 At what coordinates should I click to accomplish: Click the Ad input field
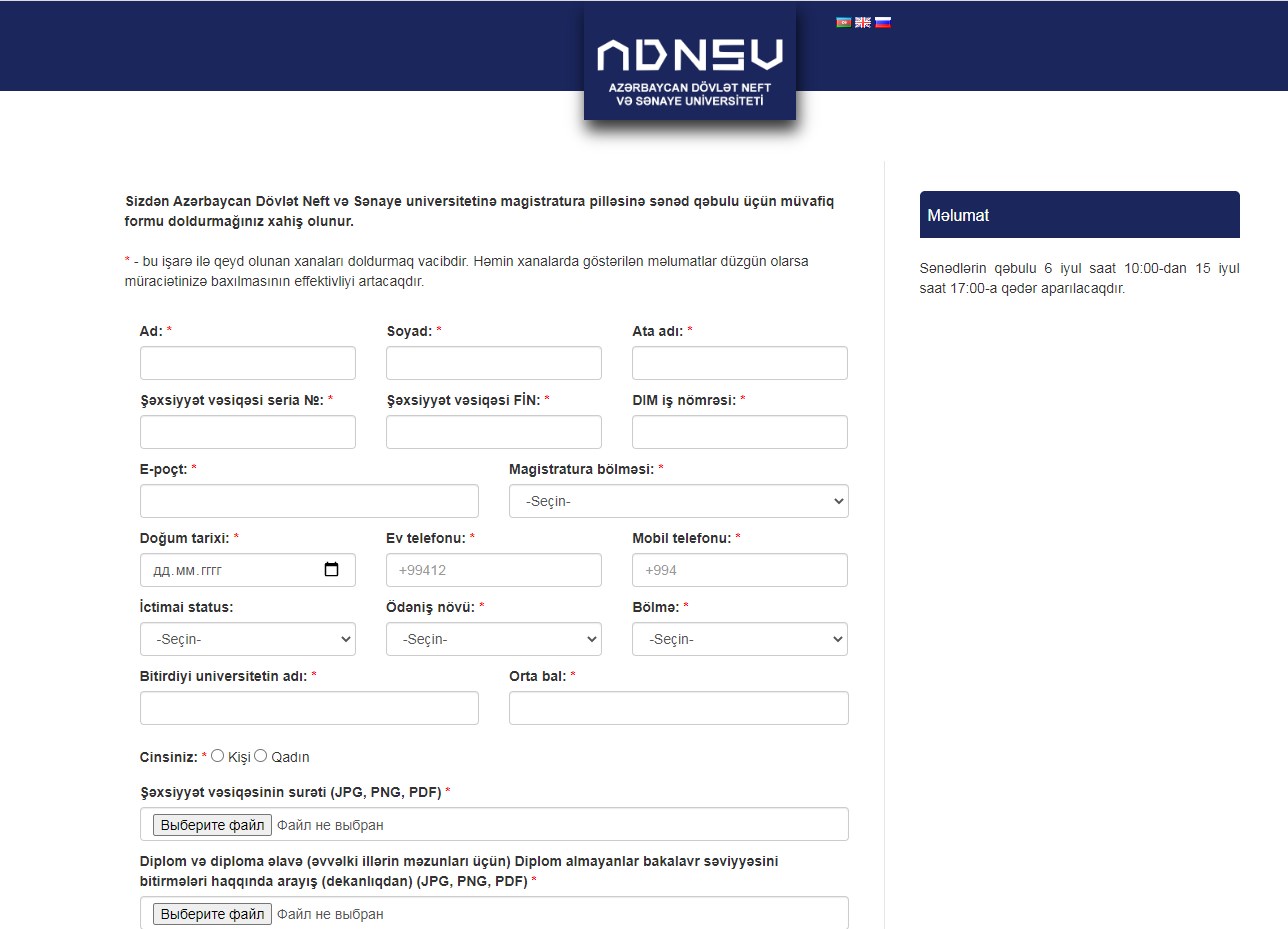coord(247,363)
